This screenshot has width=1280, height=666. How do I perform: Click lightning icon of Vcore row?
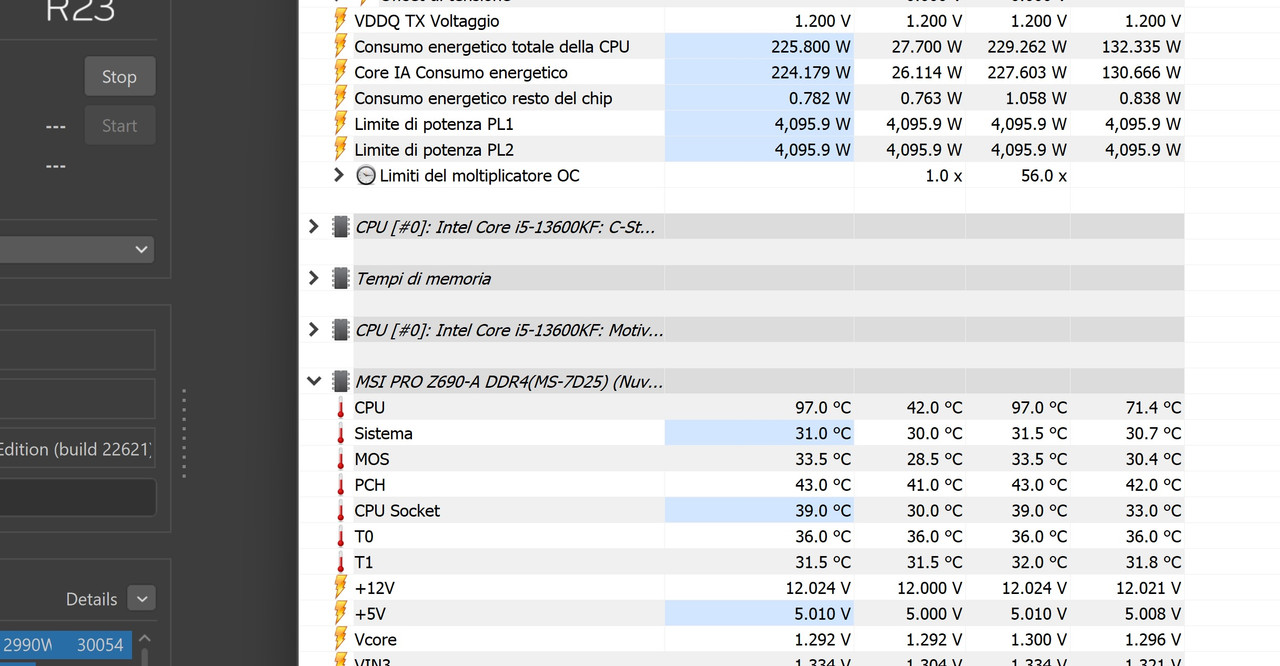point(340,639)
